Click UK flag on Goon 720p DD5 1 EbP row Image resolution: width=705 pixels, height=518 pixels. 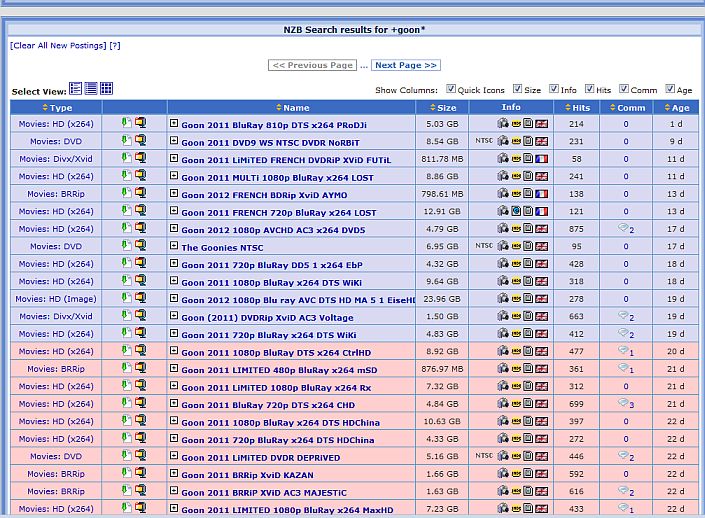click(x=541, y=264)
